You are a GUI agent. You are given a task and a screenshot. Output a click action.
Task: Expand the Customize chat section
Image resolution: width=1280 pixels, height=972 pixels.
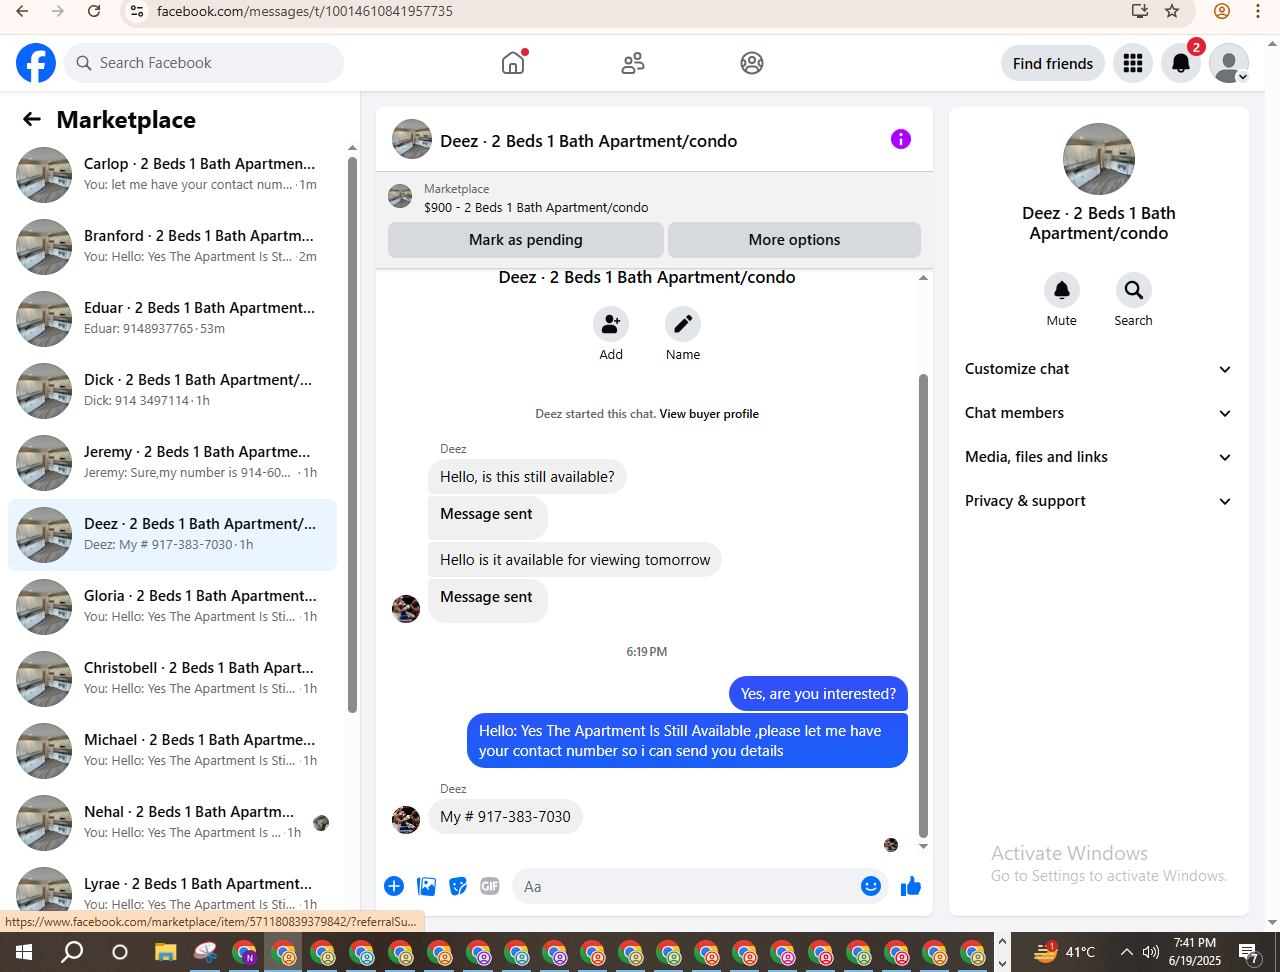[1099, 369]
